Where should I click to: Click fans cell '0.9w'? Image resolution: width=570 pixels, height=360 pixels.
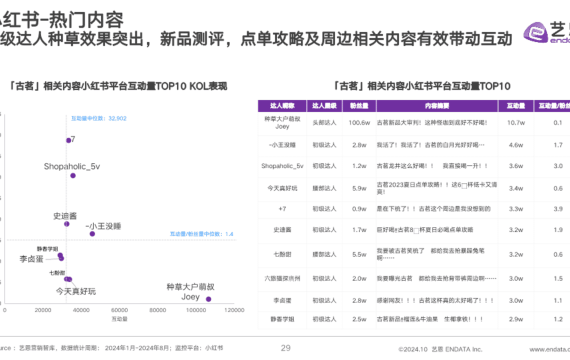coord(359,209)
